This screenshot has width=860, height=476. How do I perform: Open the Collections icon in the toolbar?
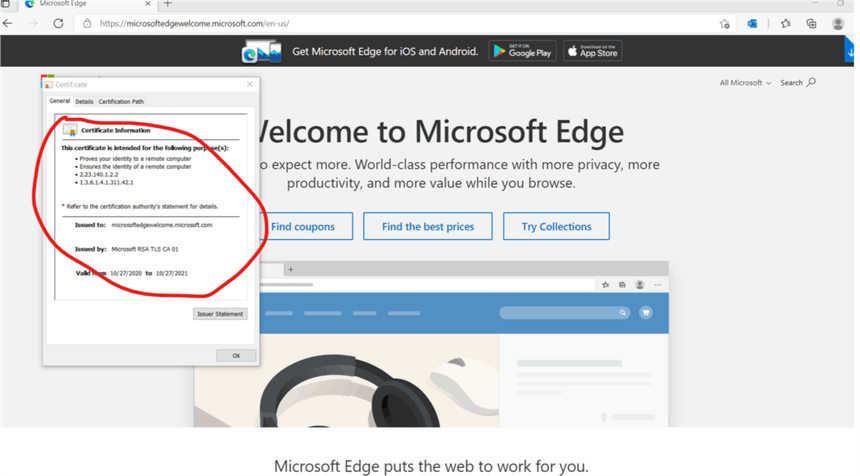(811, 23)
